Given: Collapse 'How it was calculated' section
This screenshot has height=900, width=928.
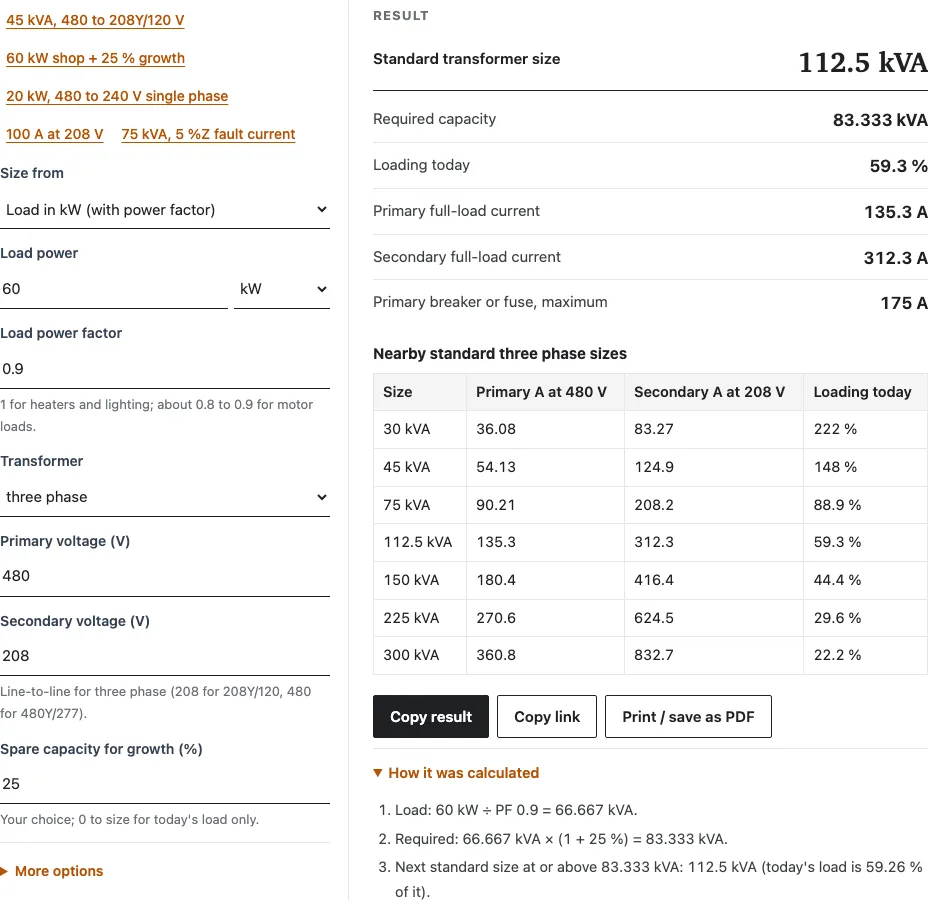Looking at the screenshot, I should pyautogui.click(x=456, y=773).
